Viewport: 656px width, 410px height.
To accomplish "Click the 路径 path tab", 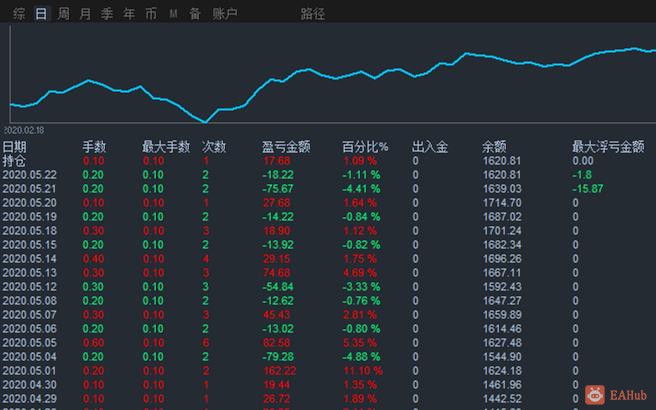I will point(313,14).
